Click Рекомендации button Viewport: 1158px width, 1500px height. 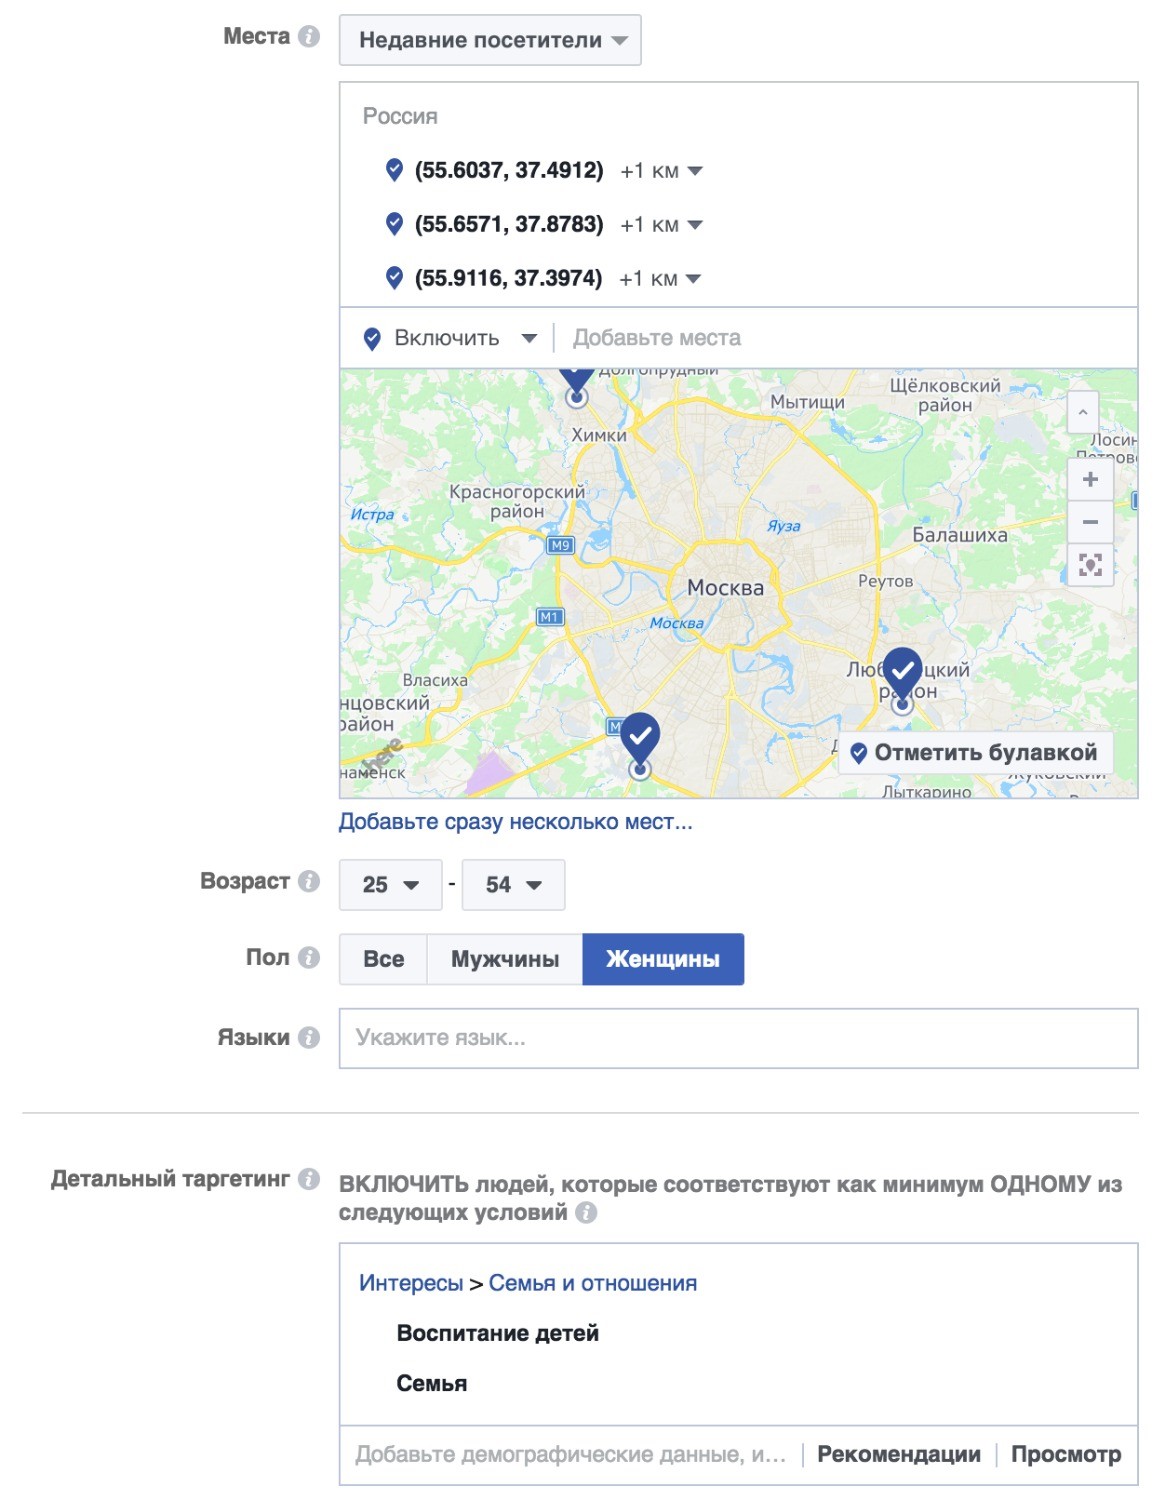click(x=899, y=1455)
